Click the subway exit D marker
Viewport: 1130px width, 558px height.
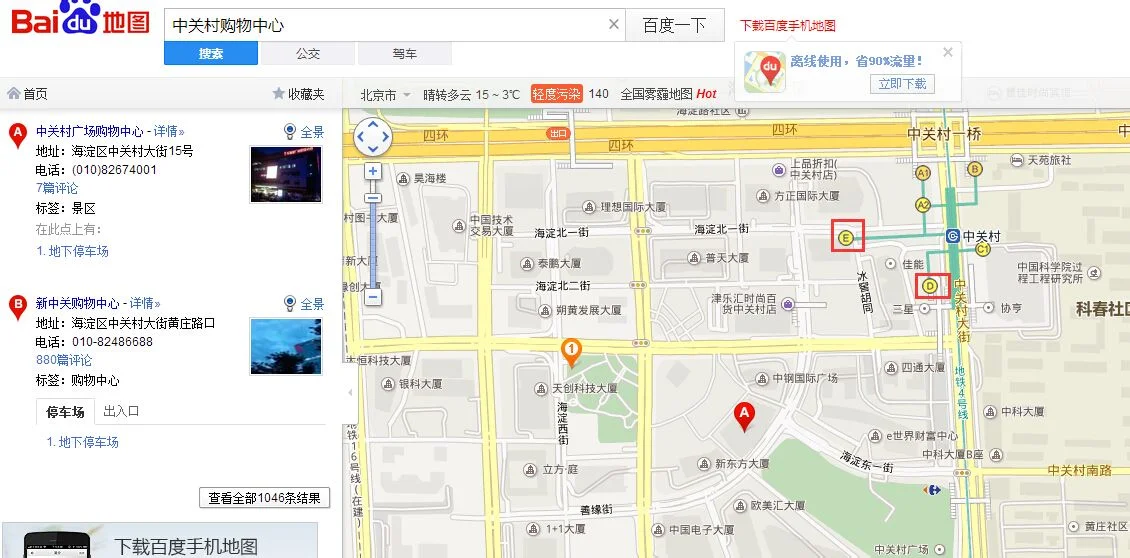click(930, 286)
